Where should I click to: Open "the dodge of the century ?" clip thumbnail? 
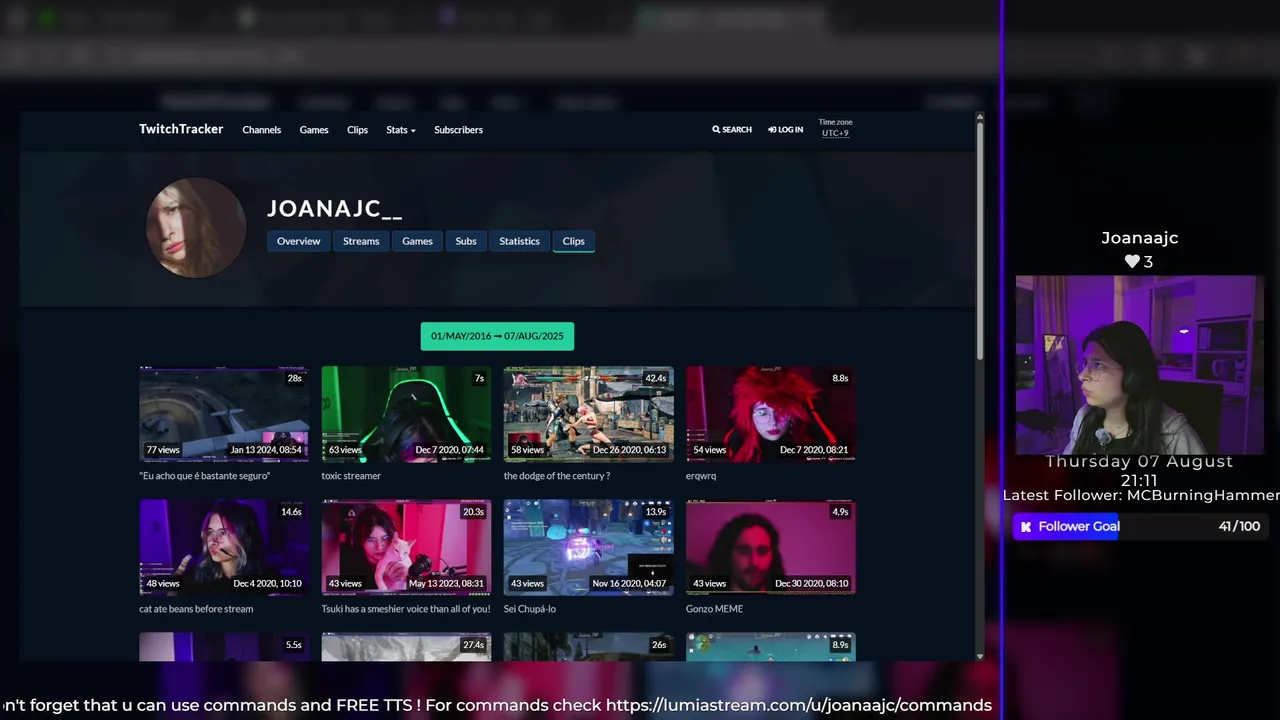[588, 414]
